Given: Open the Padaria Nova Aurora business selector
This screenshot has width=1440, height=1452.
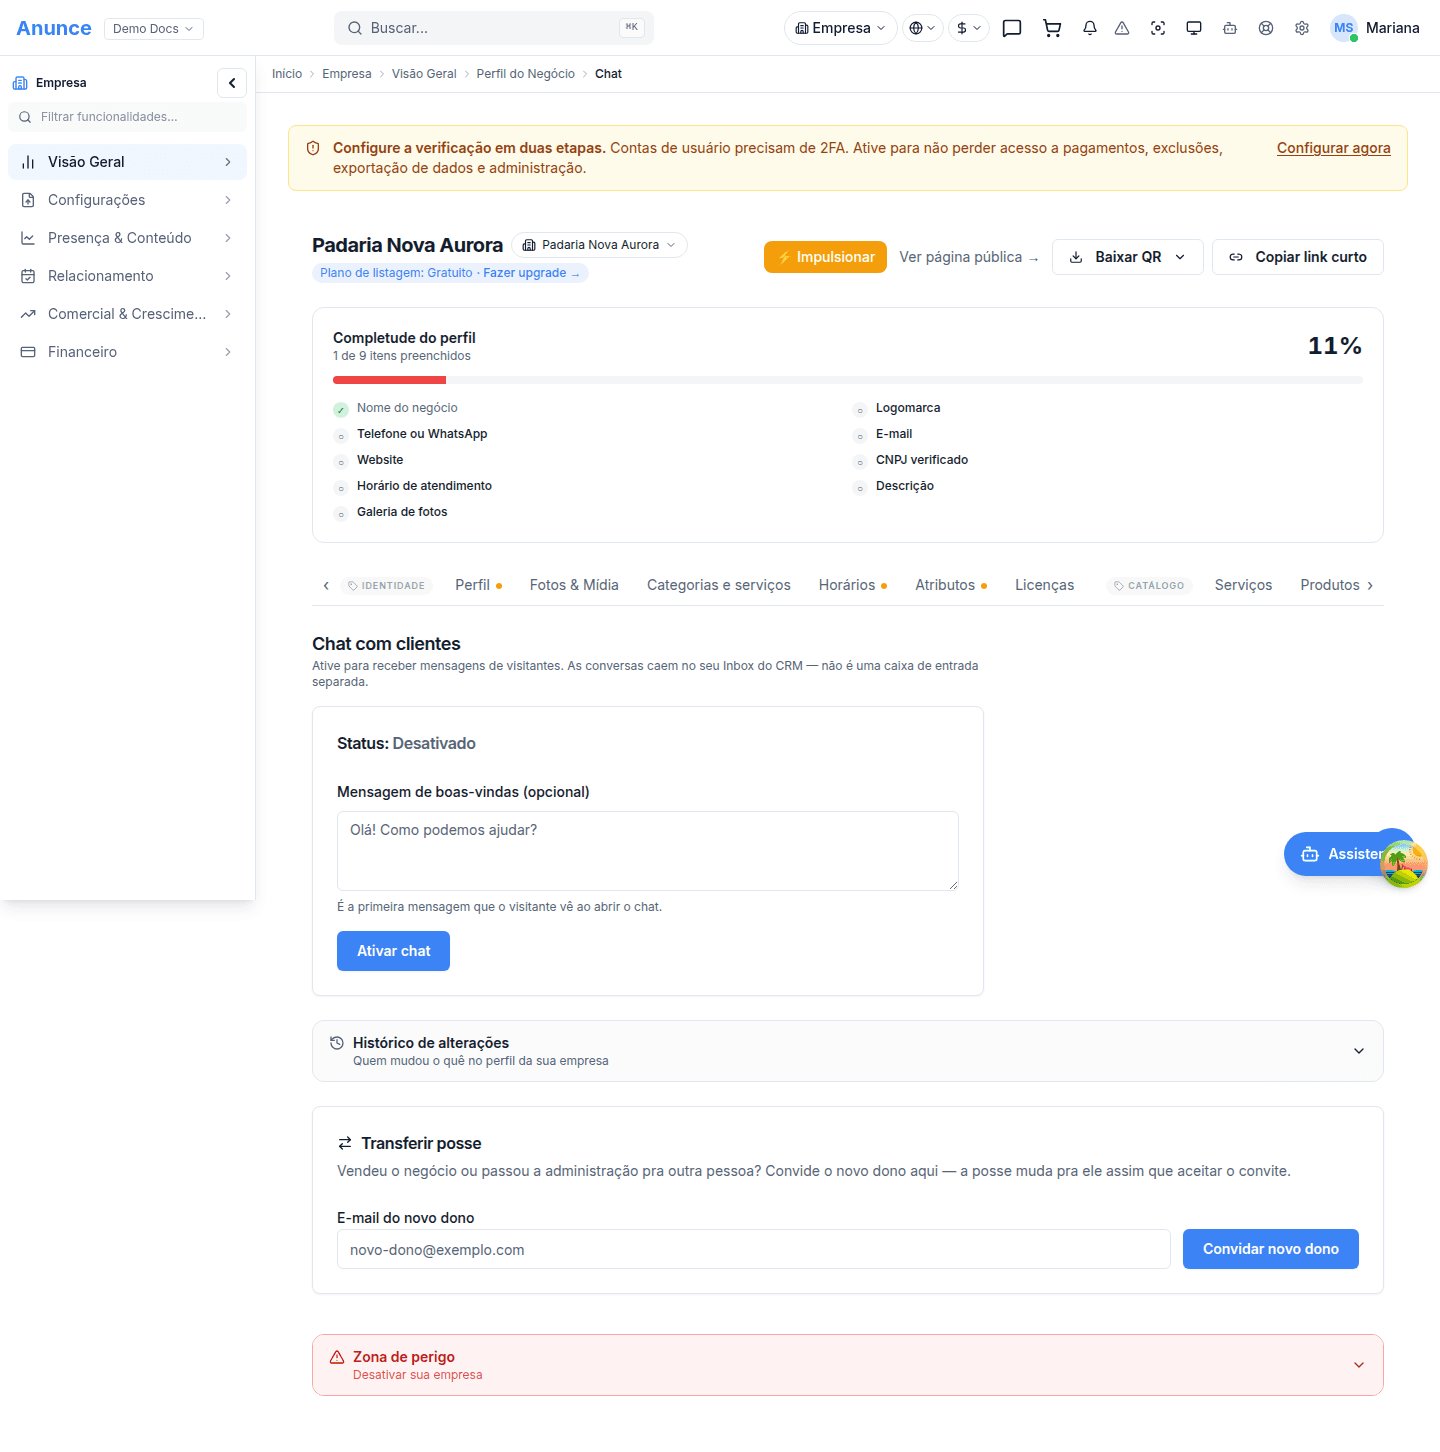Looking at the screenshot, I should (600, 245).
